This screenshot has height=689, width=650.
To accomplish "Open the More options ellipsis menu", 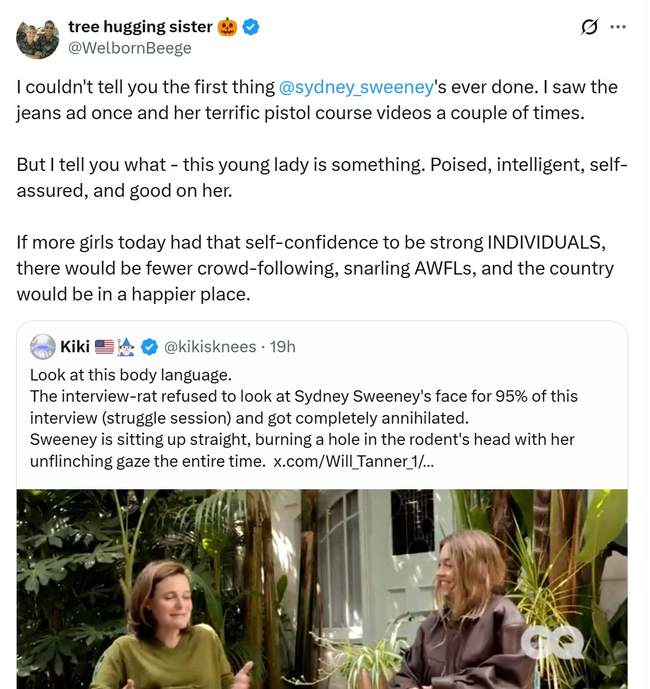I will [x=619, y=27].
